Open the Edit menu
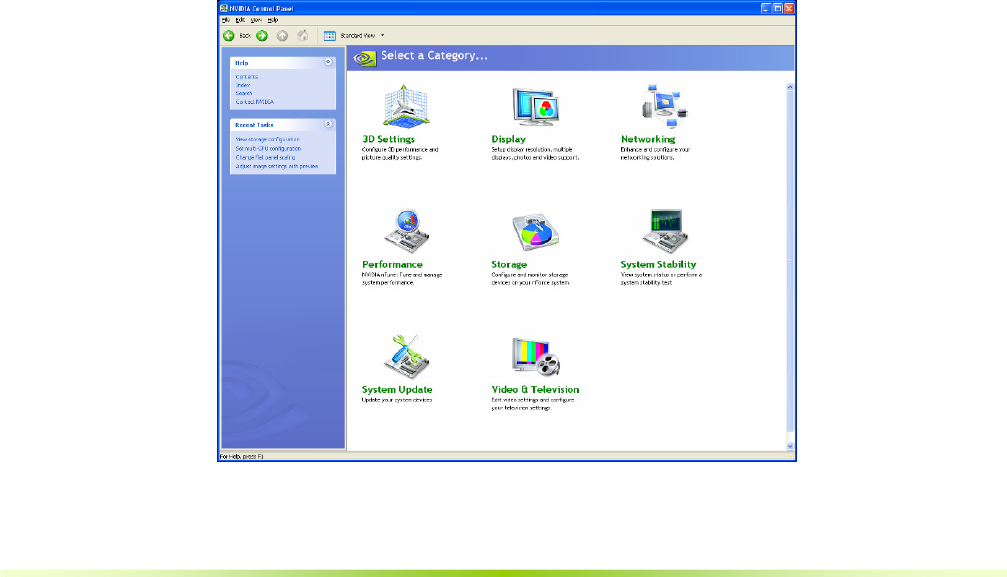 (x=240, y=20)
